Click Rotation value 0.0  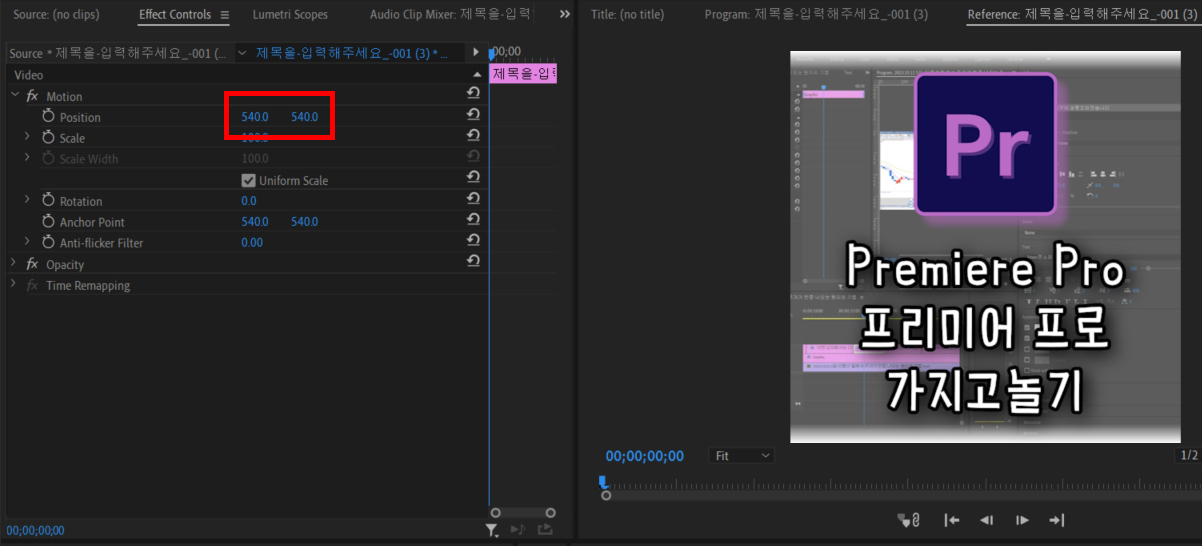[249, 201]
